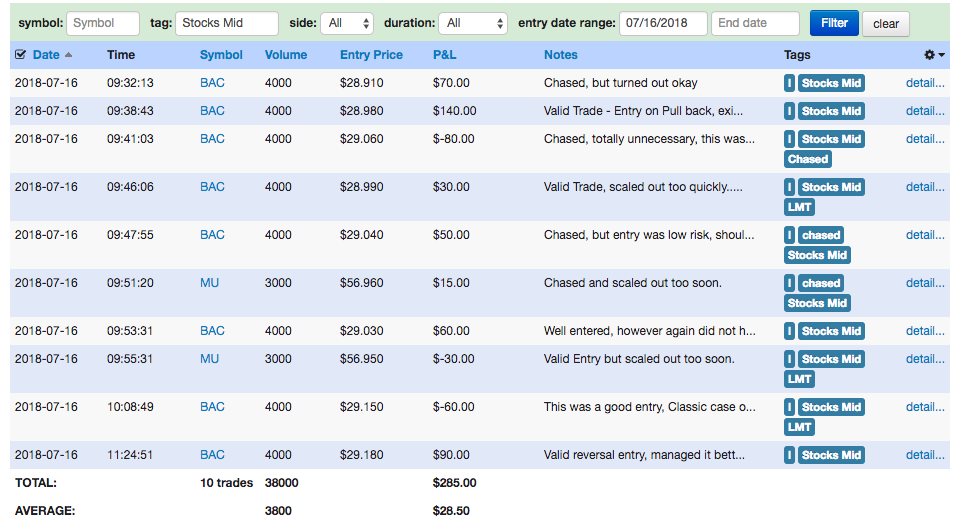The height and width of the screenshot is (524, 958).
Task: Click the I tag icon on 09:32:13 row
Action: click(x=789, y=83)
